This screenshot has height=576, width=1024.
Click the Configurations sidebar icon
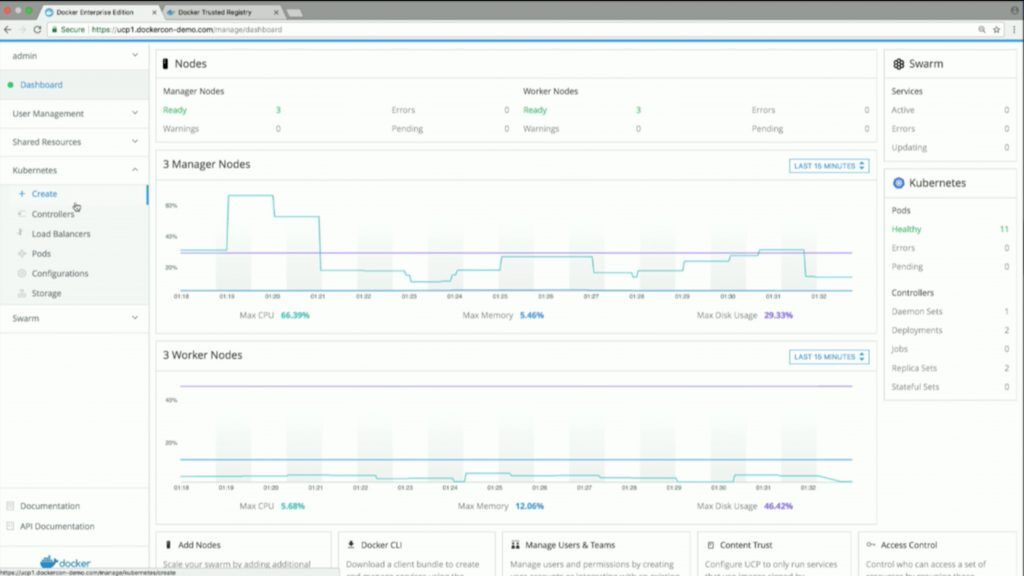click(22, 273)
